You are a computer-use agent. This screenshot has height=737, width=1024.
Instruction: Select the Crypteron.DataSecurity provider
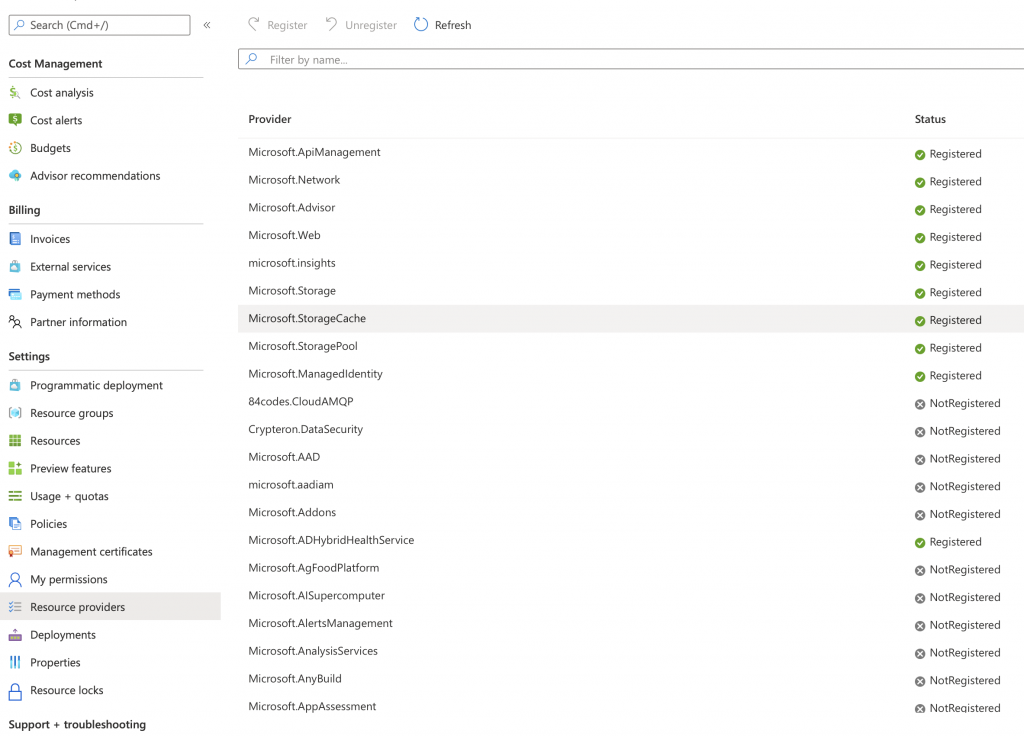coord(306,430)
